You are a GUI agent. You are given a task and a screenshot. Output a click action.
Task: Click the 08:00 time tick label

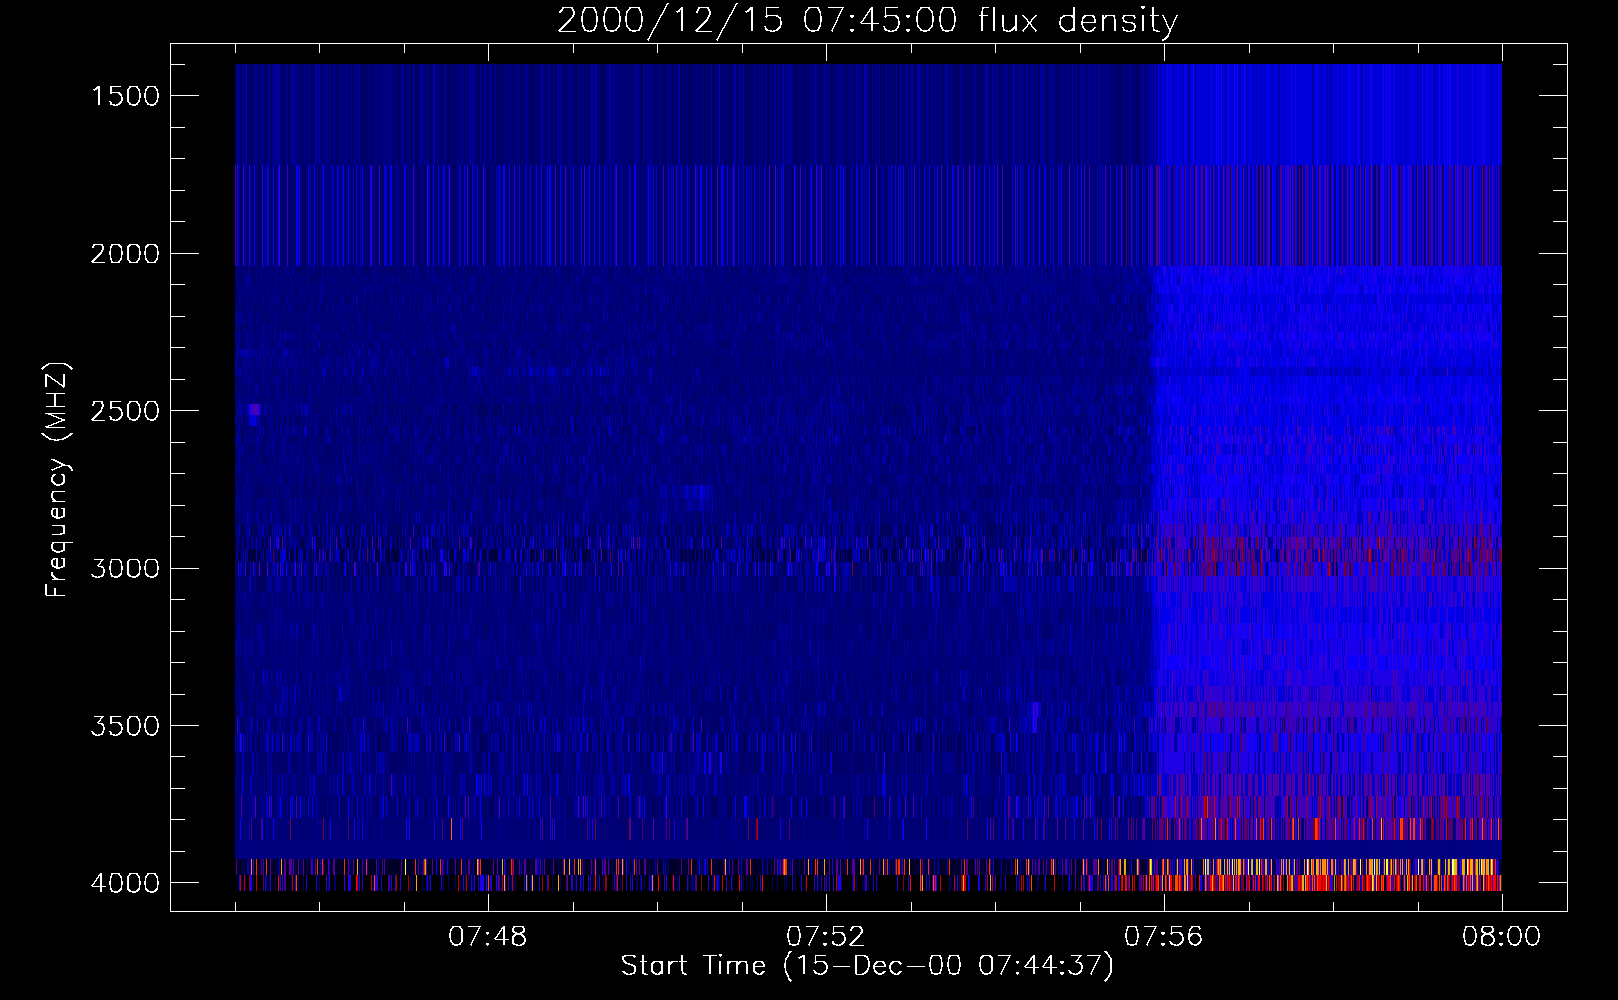[1501, 937]
